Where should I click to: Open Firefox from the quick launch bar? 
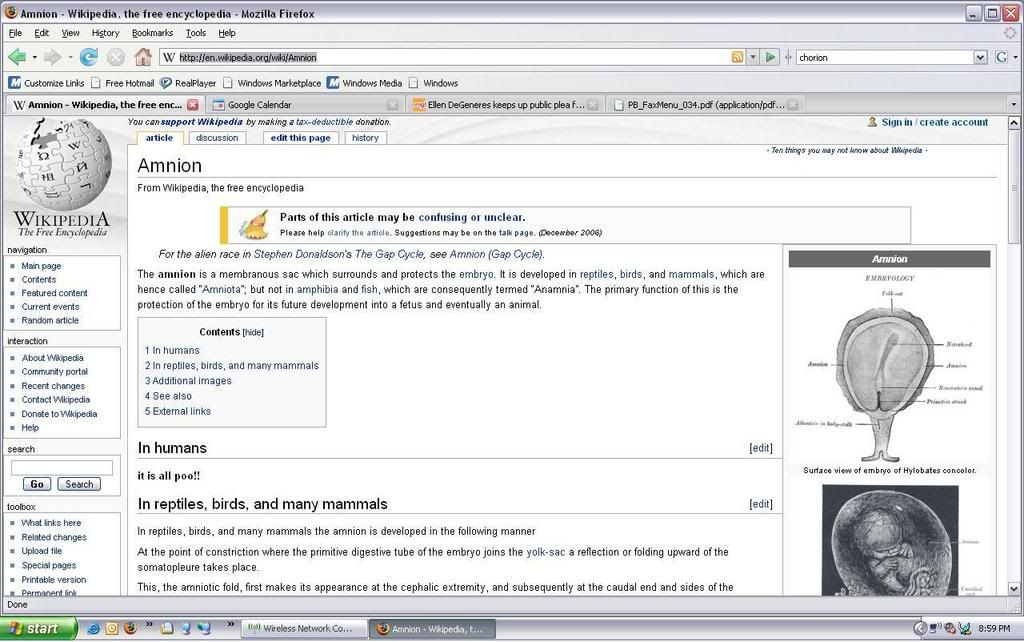point(131,628)
